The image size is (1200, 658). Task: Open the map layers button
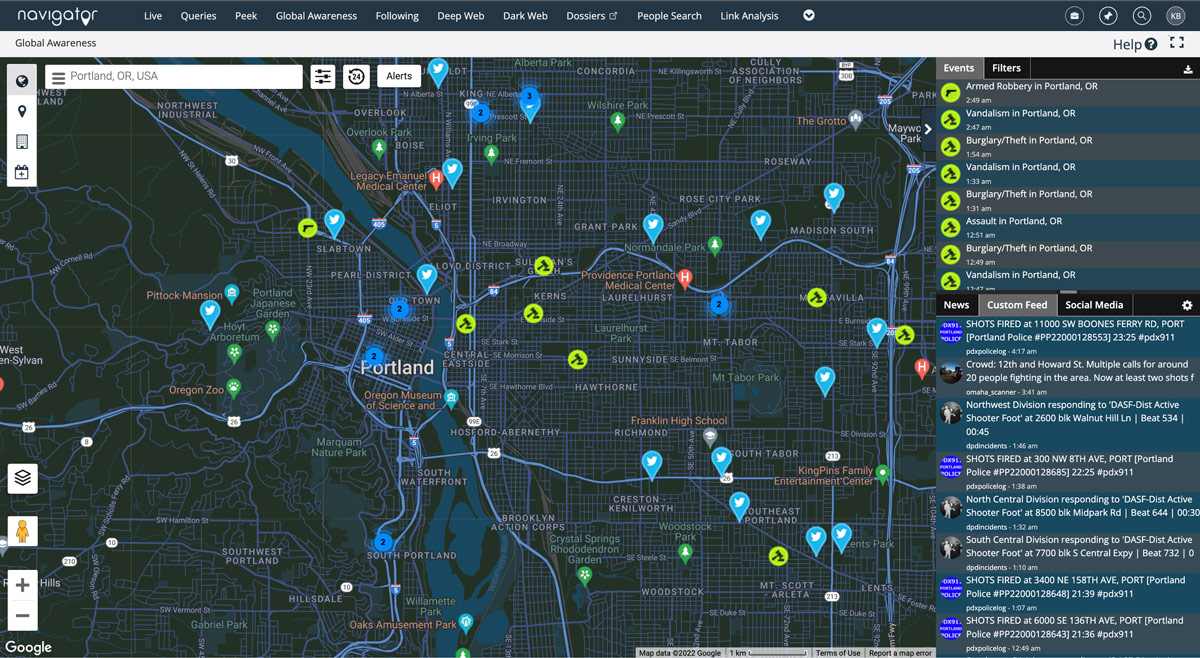point(23,478)
